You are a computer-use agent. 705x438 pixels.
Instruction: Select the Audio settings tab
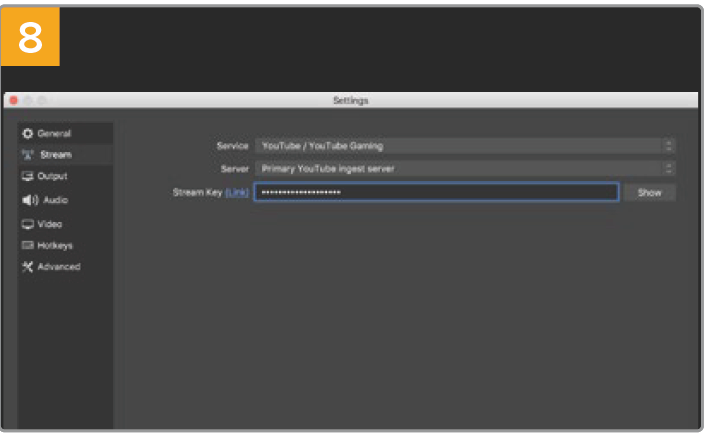(65, 200)
